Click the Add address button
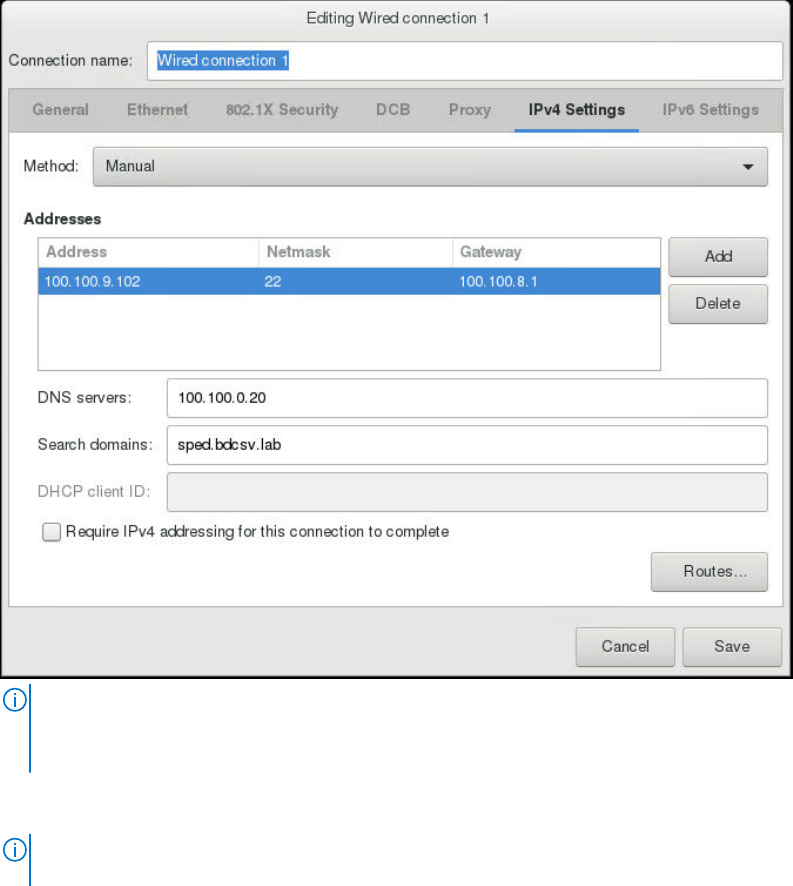The width and height of the screenshot is (793, 886). pyautogui.click(x=718, y=257)
